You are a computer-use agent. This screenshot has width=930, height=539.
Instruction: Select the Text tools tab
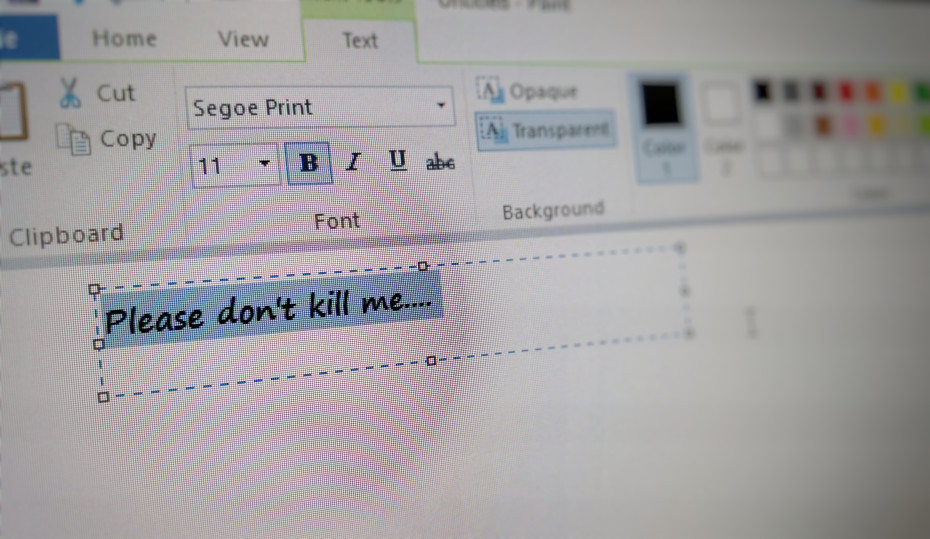click(x=360, y=40)
